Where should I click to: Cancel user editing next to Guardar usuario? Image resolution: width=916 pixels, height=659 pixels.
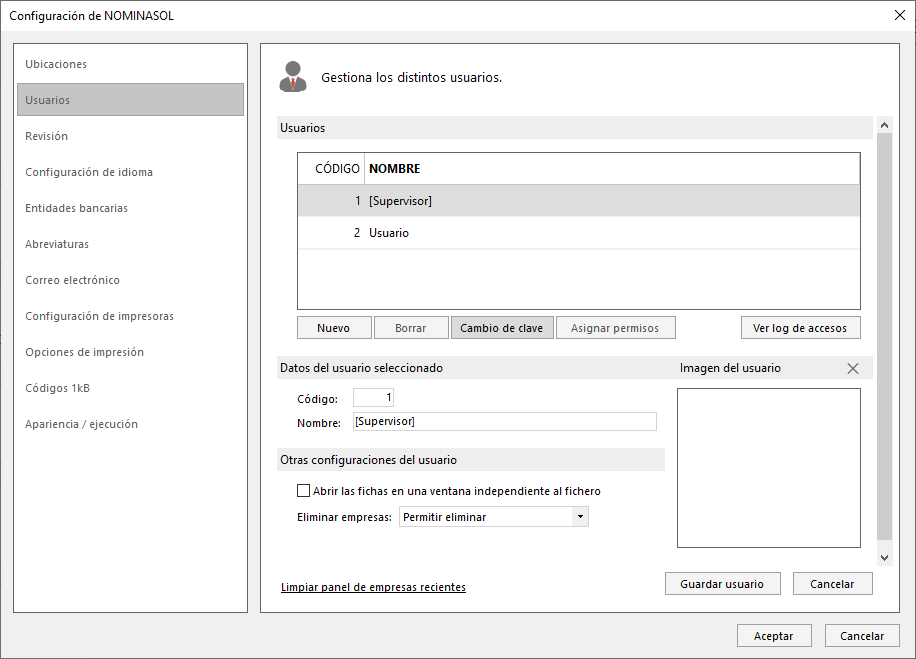pos(832,584)
